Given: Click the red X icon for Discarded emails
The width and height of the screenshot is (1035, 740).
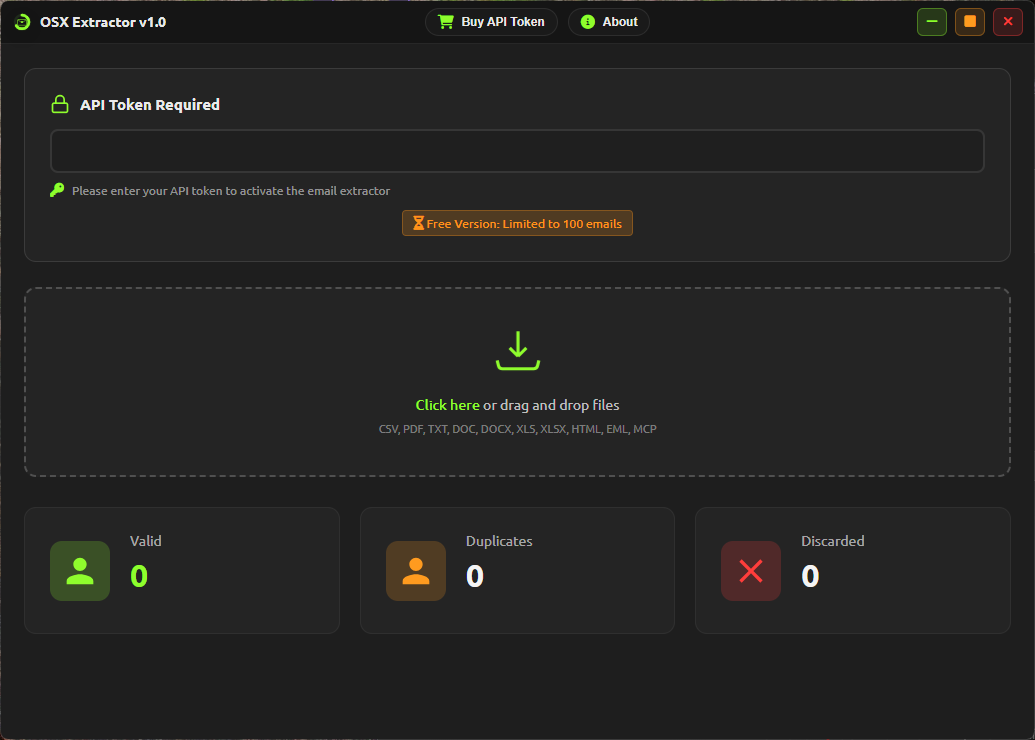Looking at the screenshot, I should (751, 571).
